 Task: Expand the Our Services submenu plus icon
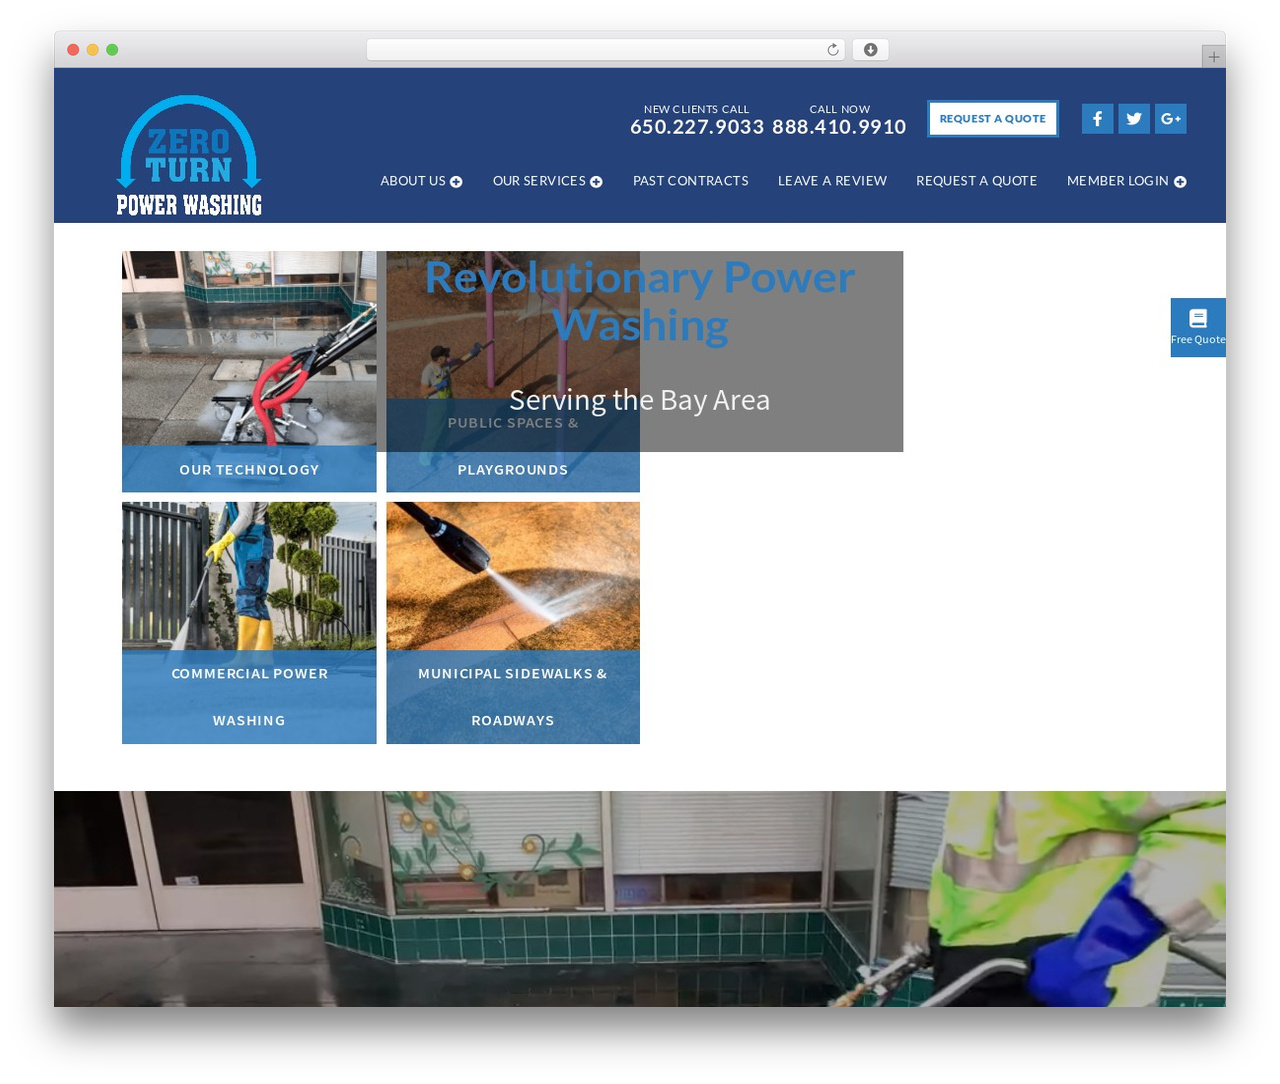coord(596,182)
